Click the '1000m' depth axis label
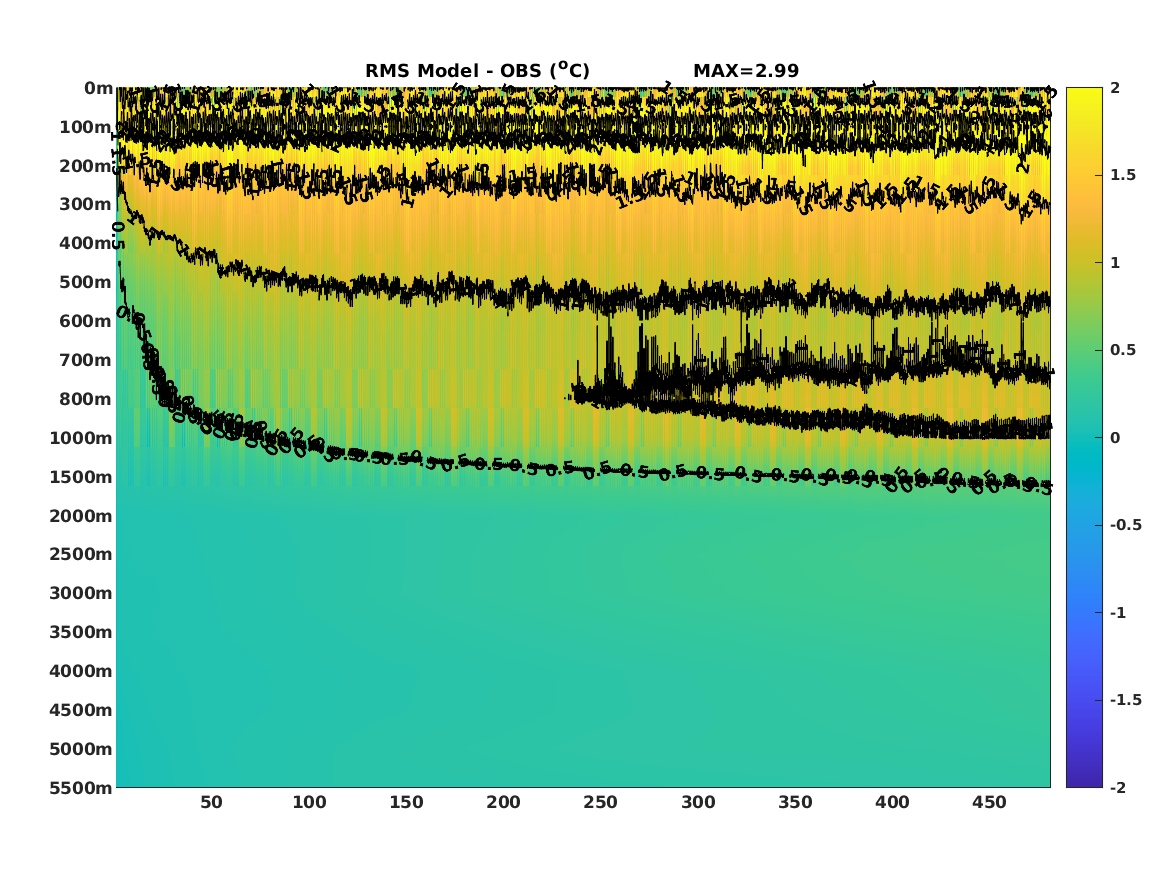 click(81, 438)
